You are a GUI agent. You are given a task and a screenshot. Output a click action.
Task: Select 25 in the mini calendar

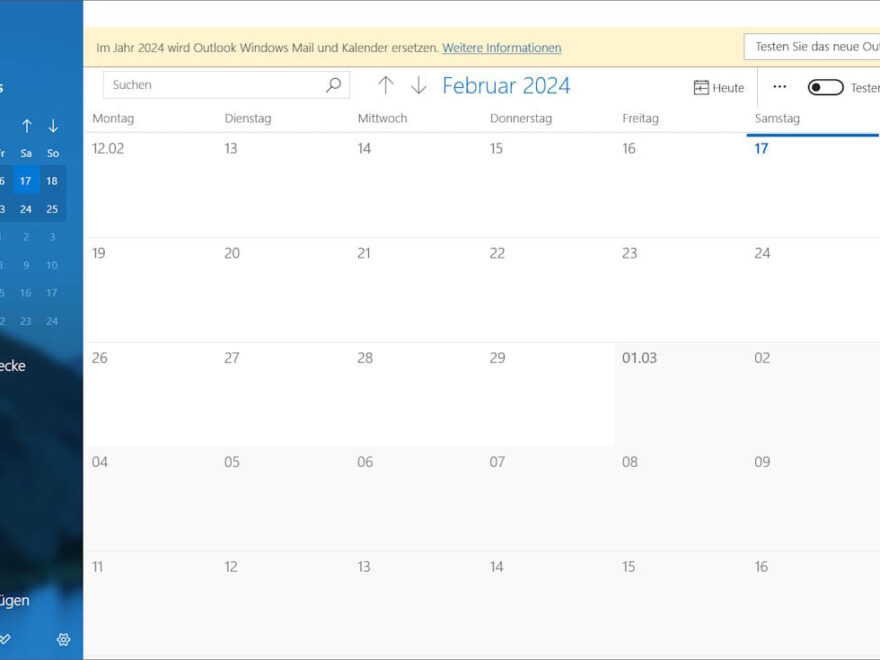click(52, 209)
